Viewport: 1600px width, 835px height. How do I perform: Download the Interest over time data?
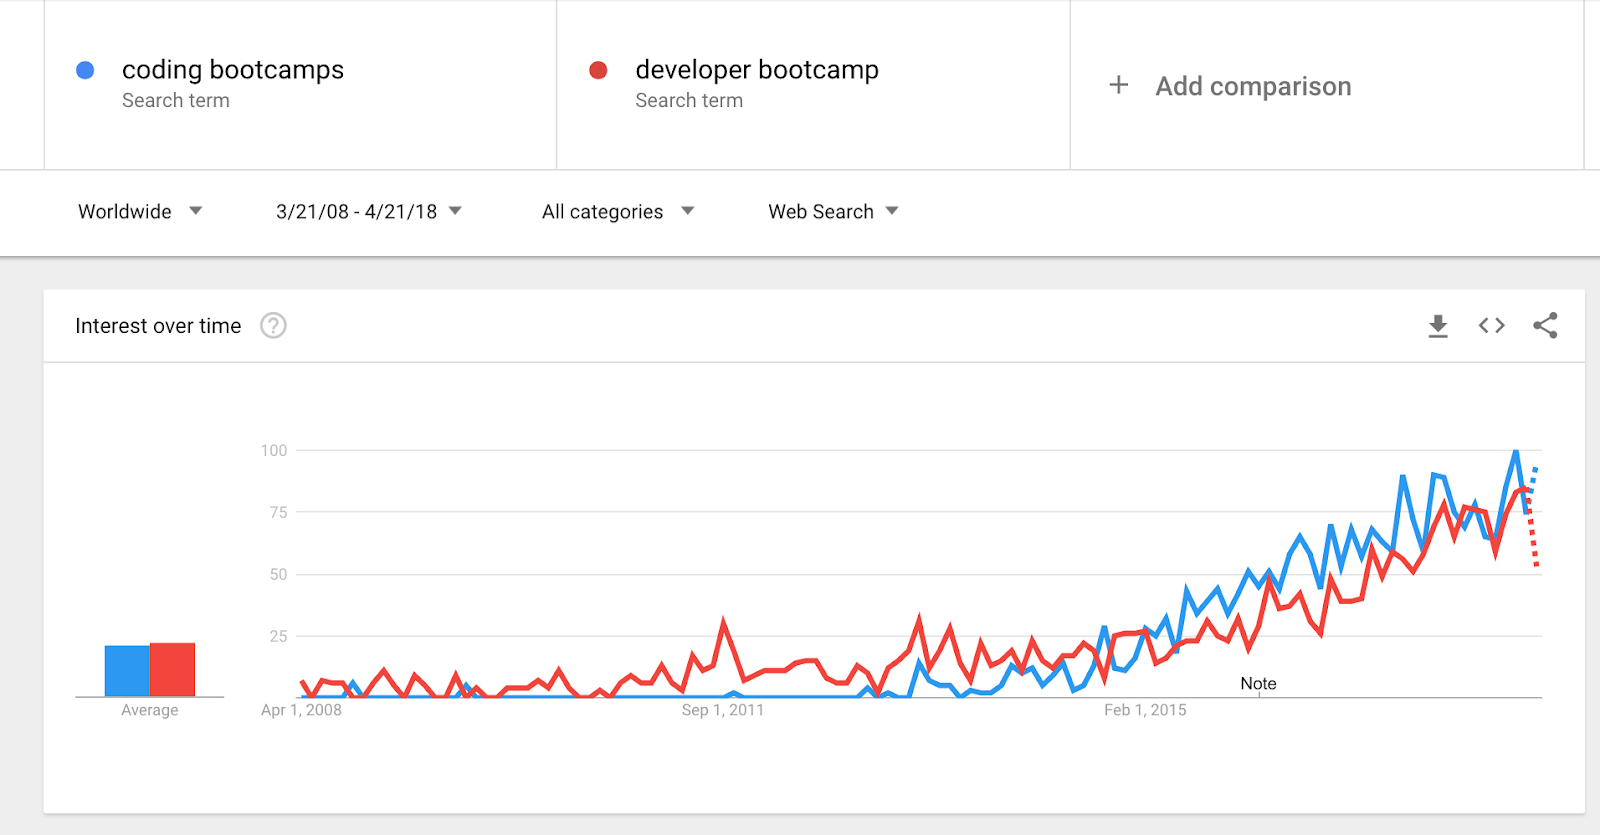(1438, 326)
